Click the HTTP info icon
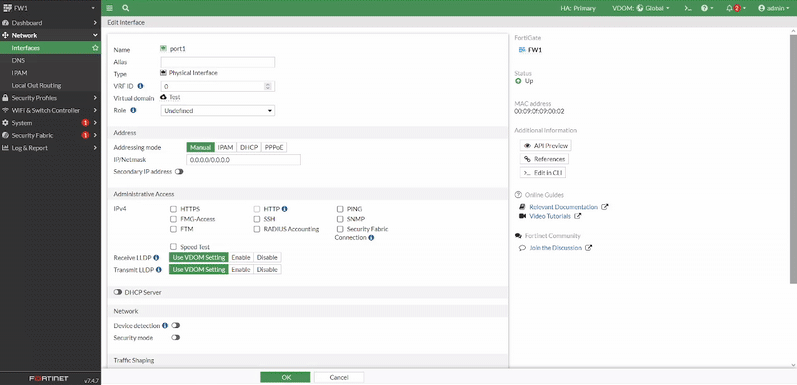The image size is (797, 385). pyautogui.click(x=285, y=209)
